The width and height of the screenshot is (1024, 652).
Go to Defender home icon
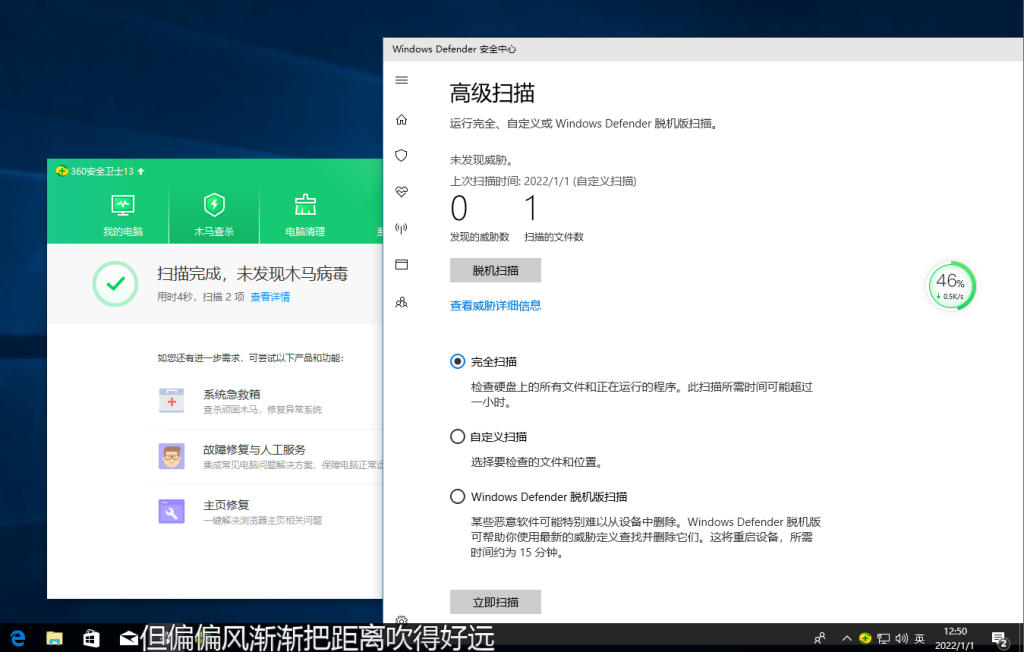[x=402, y=120]
